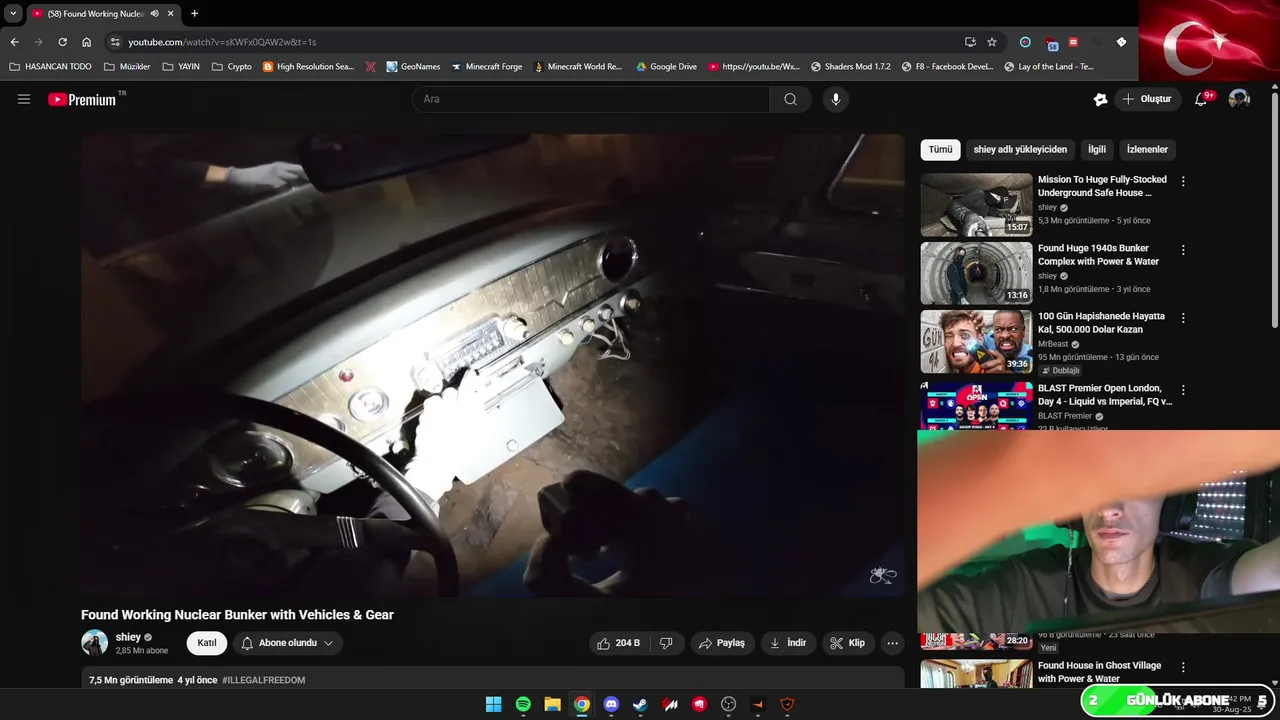Click the browser address bar URL
Screen dimensions: 1280x720
pos(222,42)
